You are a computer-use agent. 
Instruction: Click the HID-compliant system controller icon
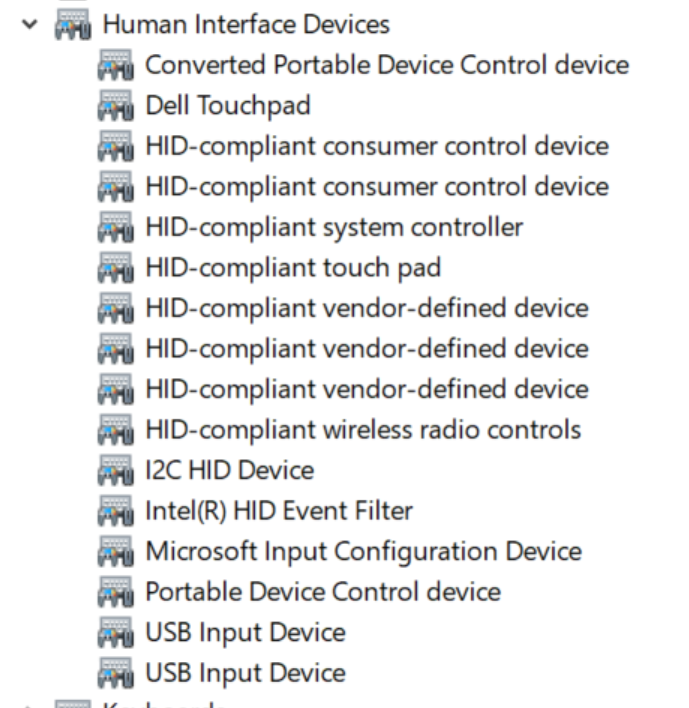pyautogui.click(x=116, y=227)
